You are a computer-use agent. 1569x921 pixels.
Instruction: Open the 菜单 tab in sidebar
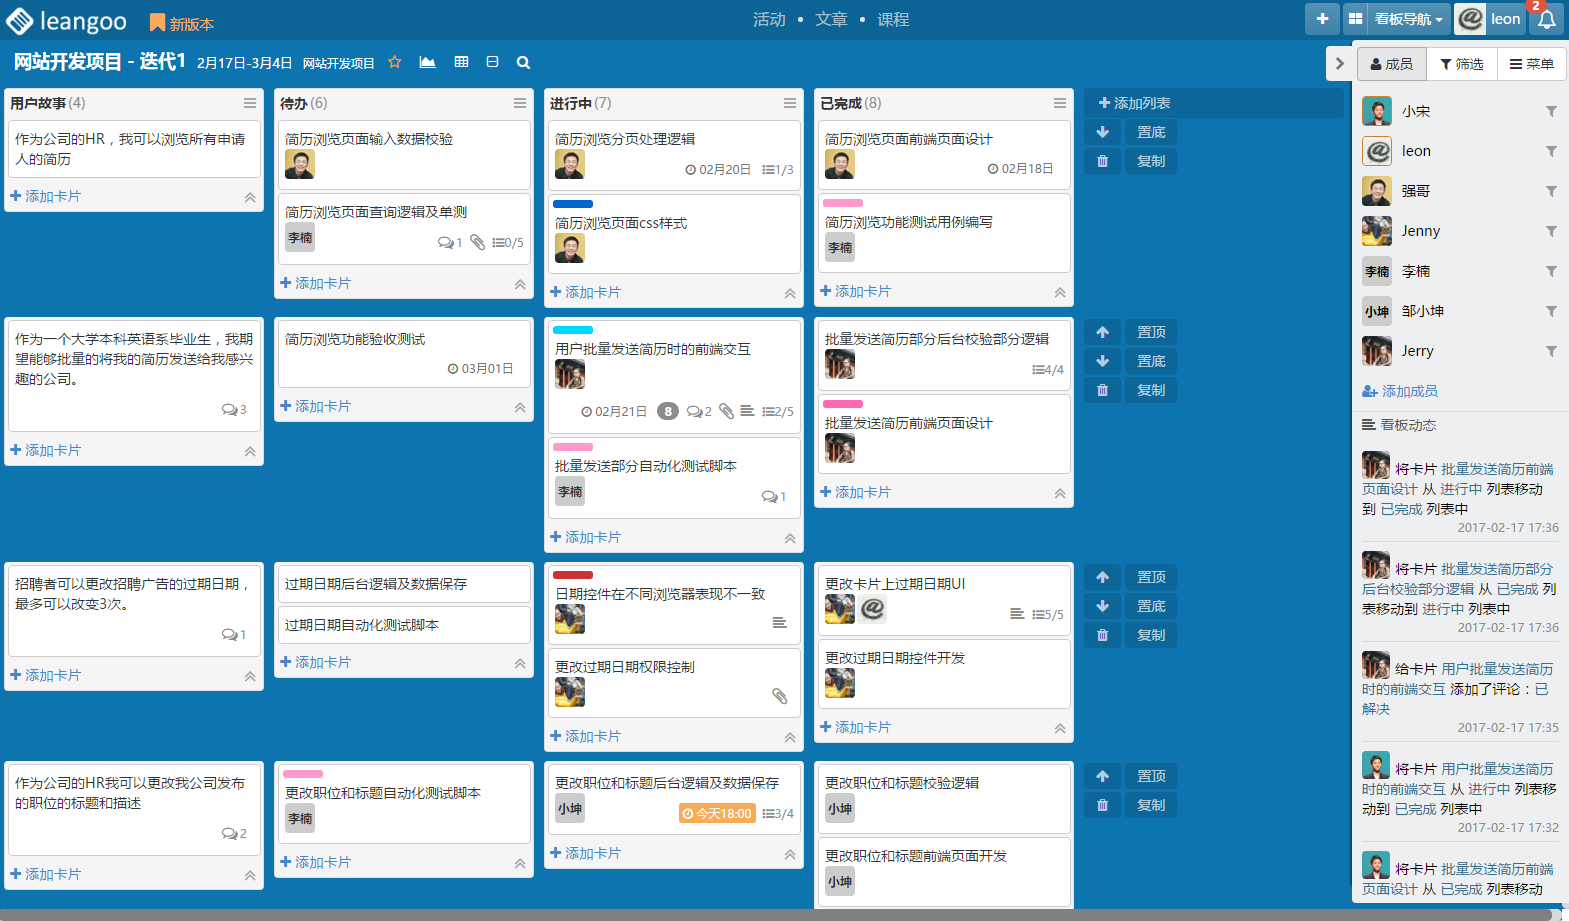click(1531, 64)
